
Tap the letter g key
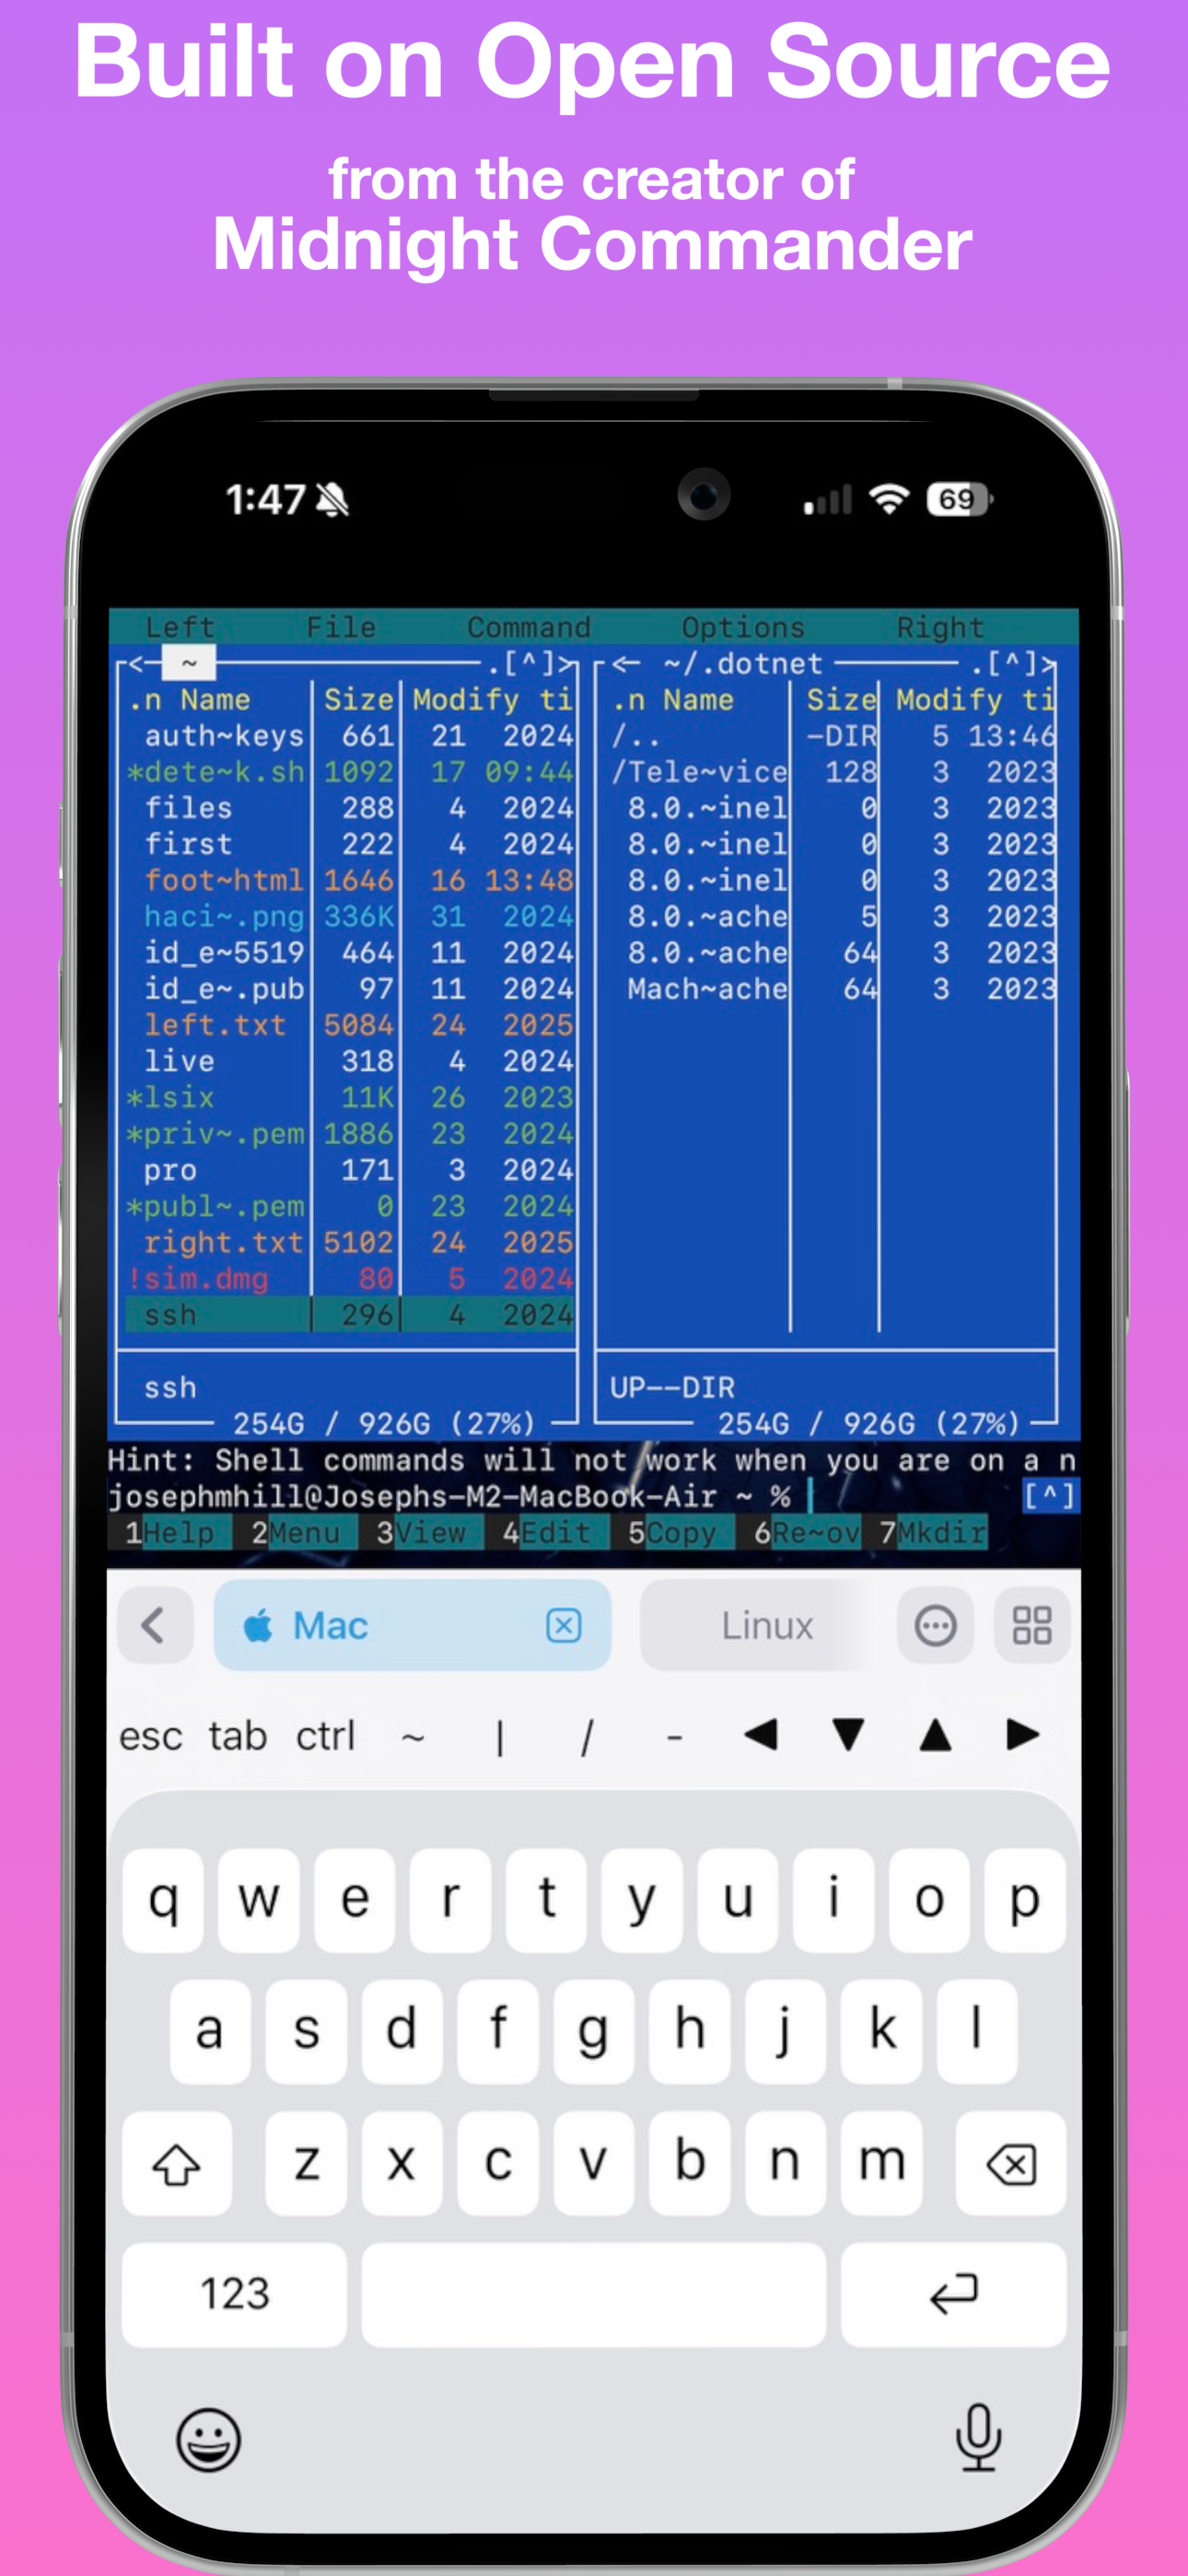(x=594, y=2031)
